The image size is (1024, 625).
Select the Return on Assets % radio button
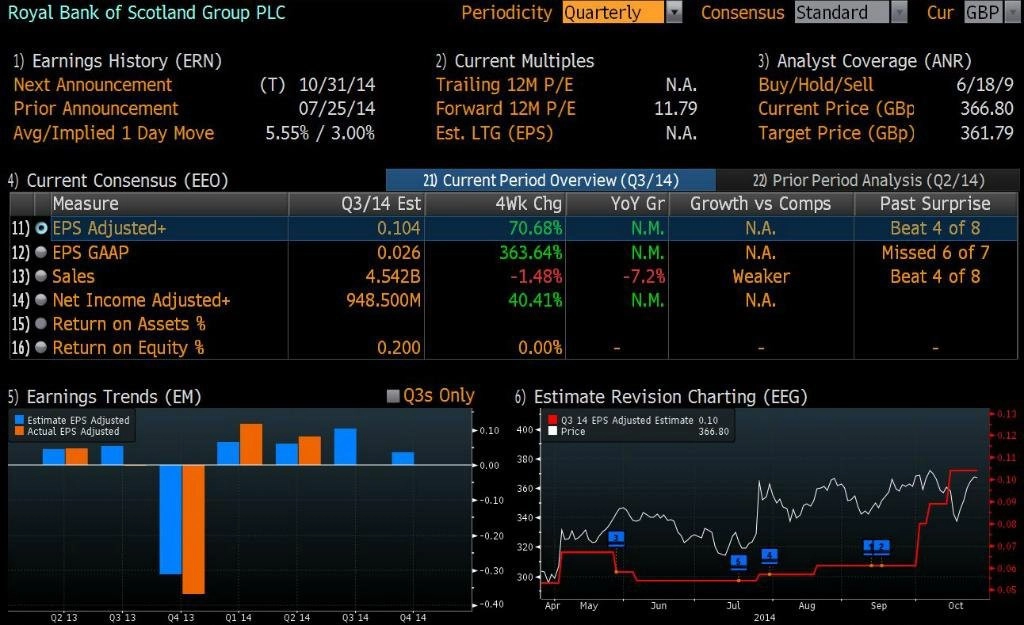coord(41,324)
